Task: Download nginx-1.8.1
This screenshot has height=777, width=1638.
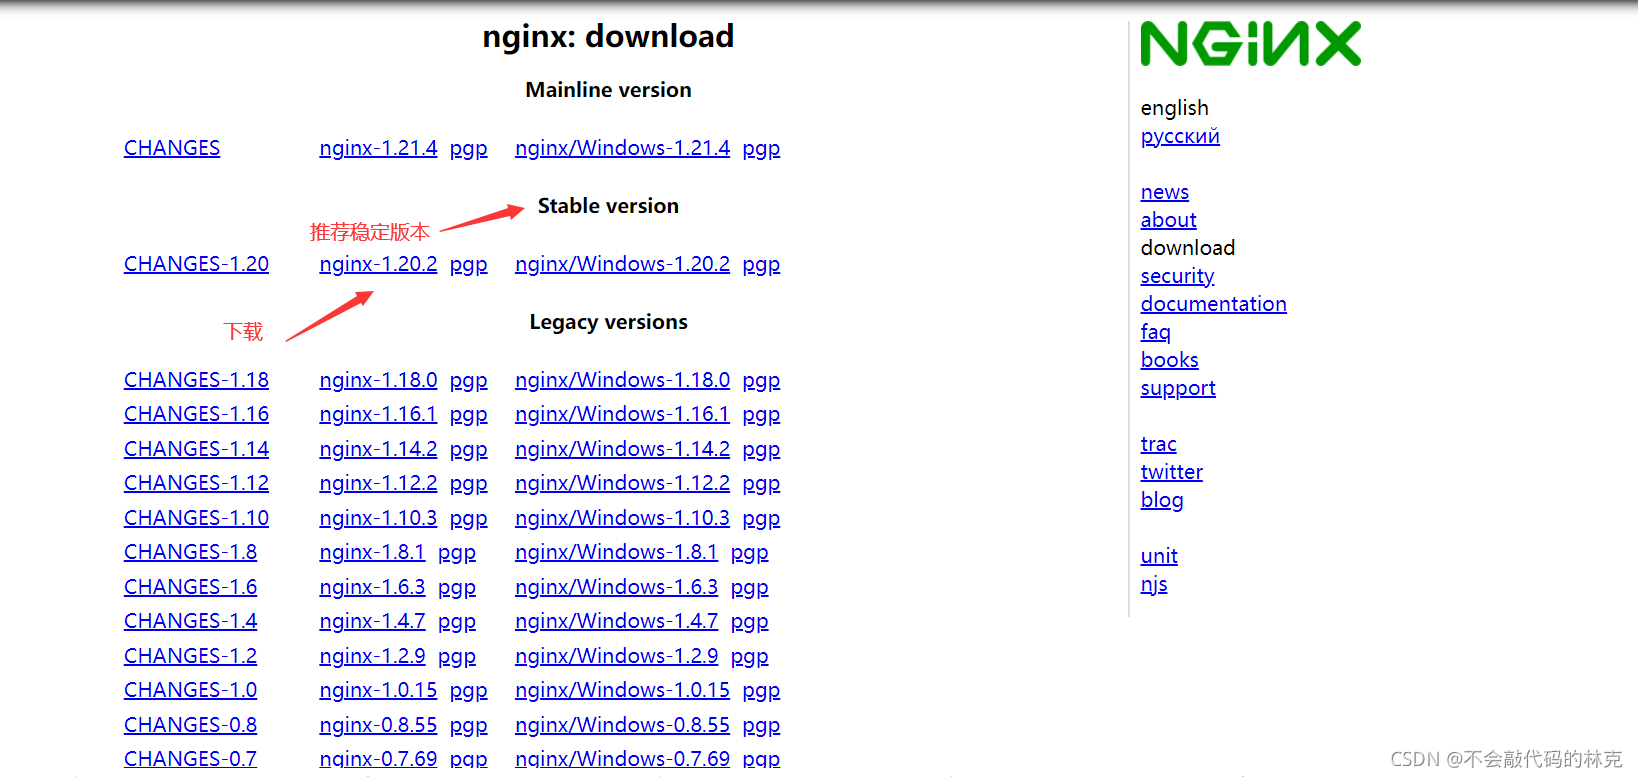Action: click(x=372, y=552)
